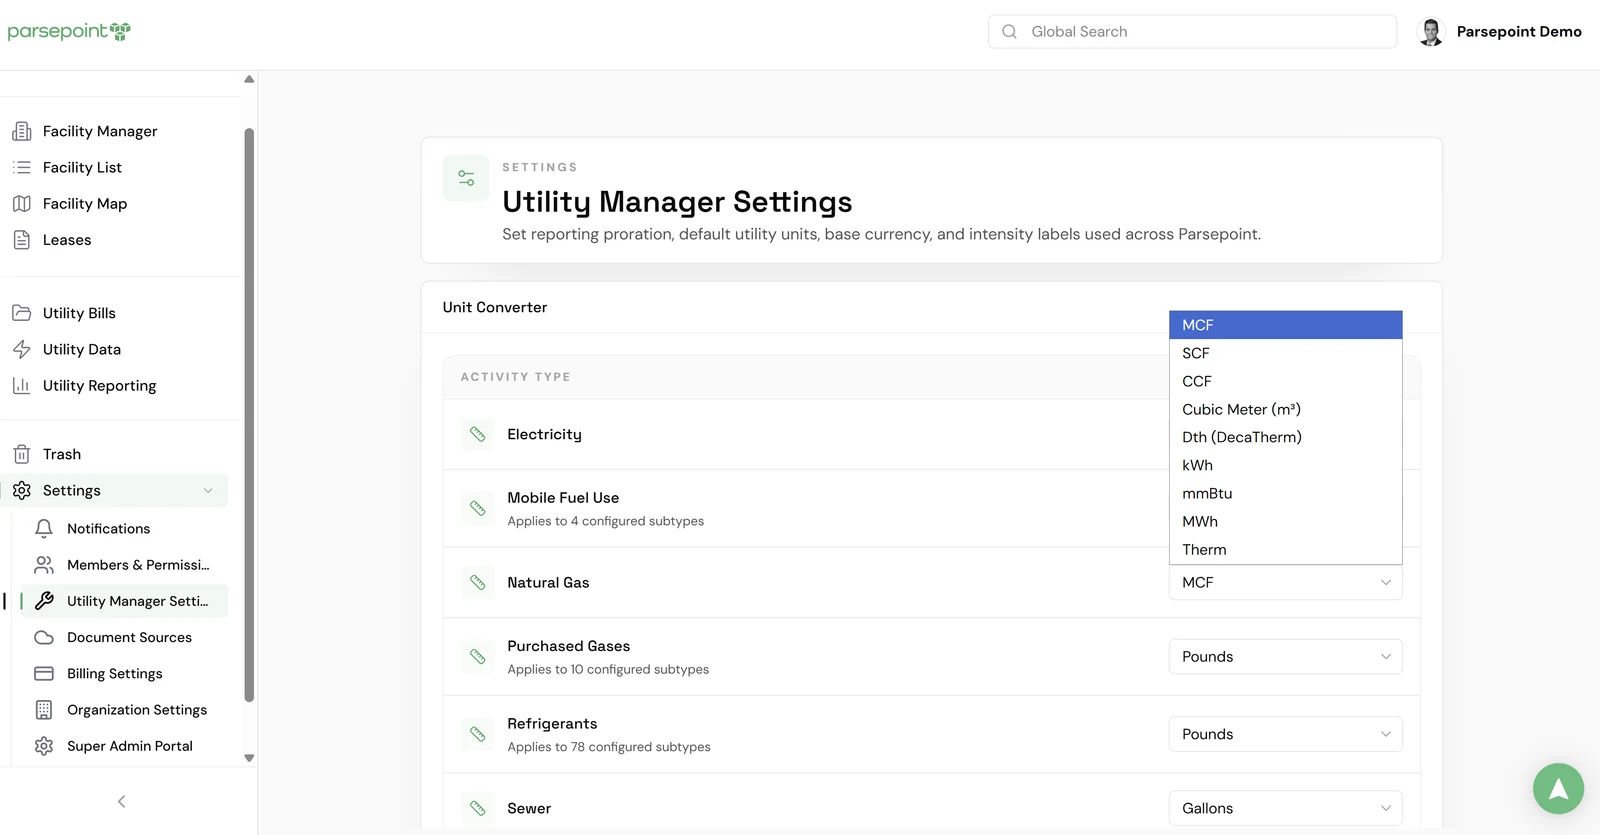The width and height of the screenshot is (1600, 835).
Task: Select mmBtu option
Action: pyautogui.click(x=1285, y=493)
